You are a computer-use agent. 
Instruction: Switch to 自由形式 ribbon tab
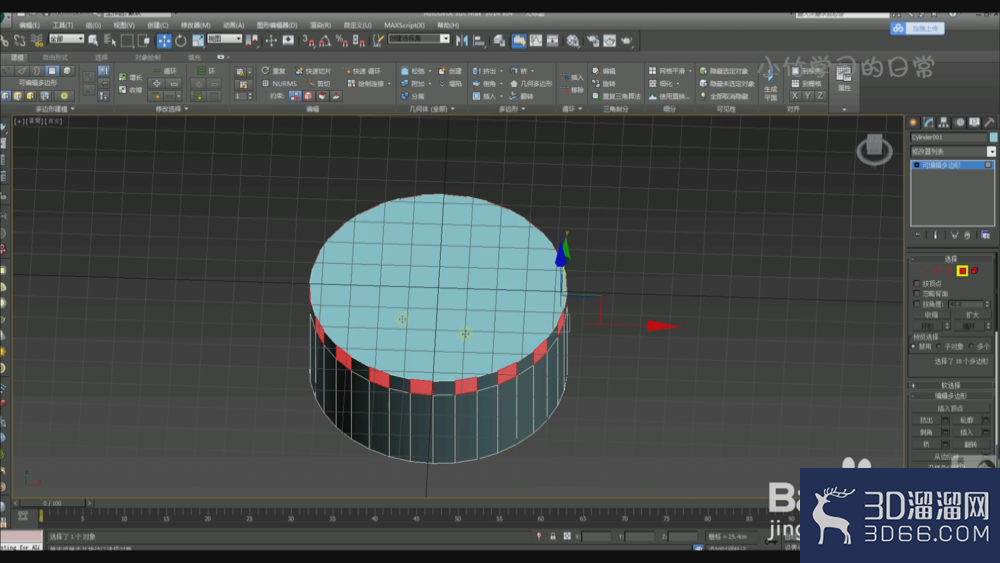[55, 57]
